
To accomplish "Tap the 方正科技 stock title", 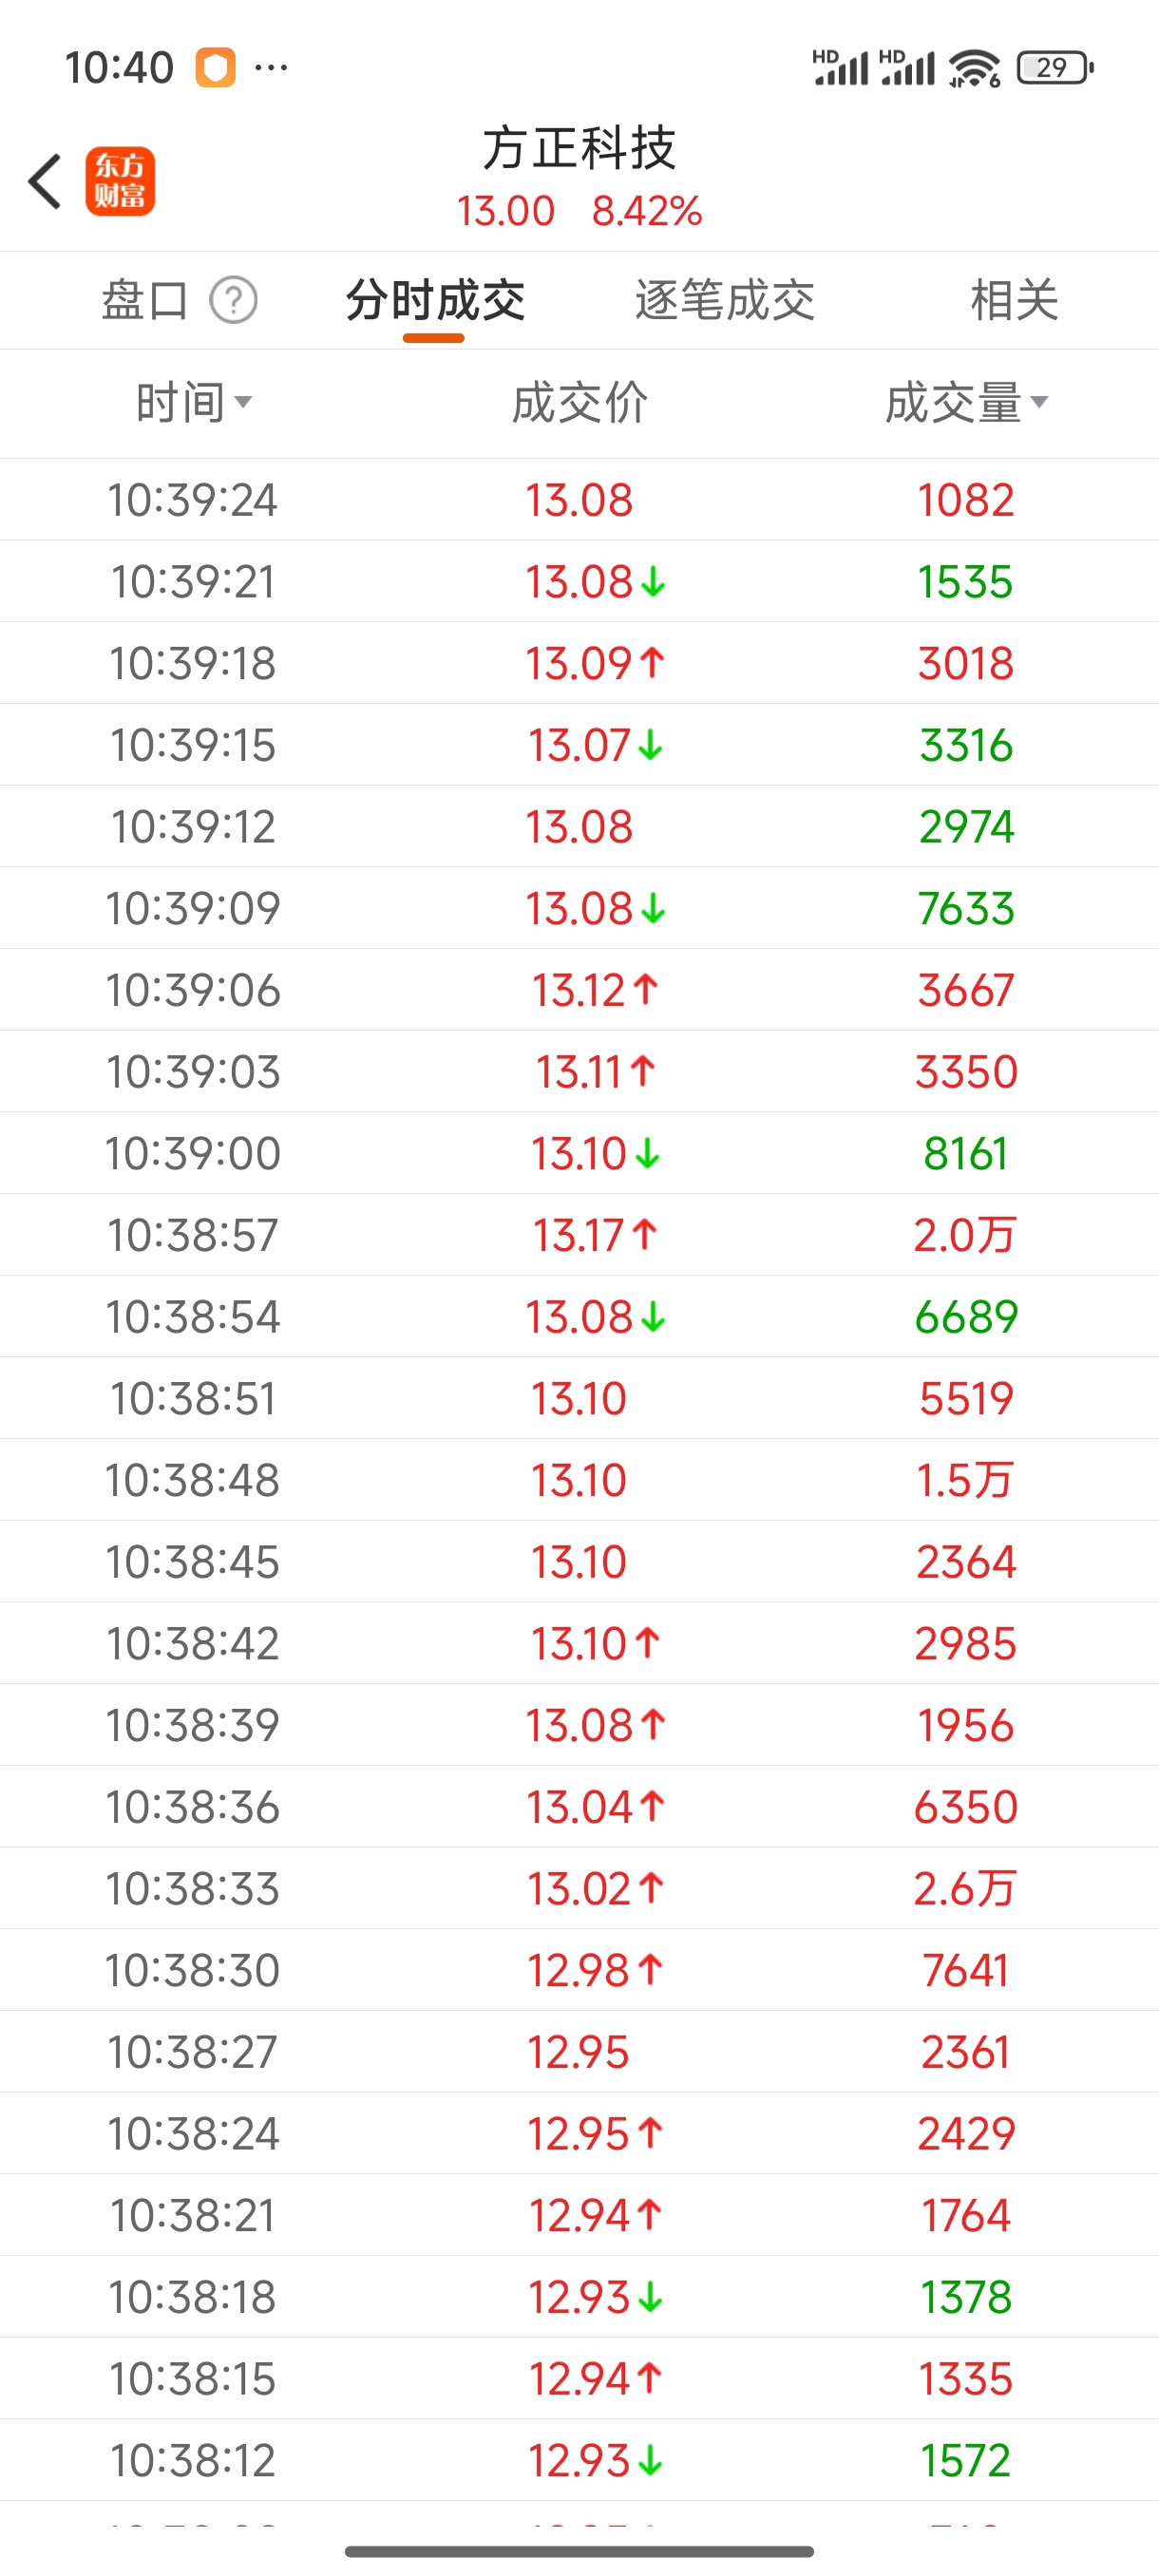I will click(579, 148).
